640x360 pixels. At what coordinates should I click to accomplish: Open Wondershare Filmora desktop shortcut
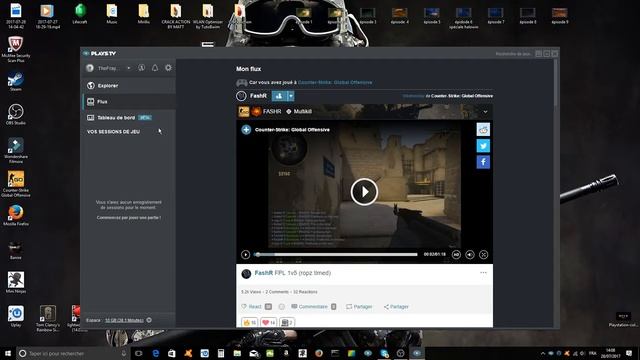coord(16,150)
